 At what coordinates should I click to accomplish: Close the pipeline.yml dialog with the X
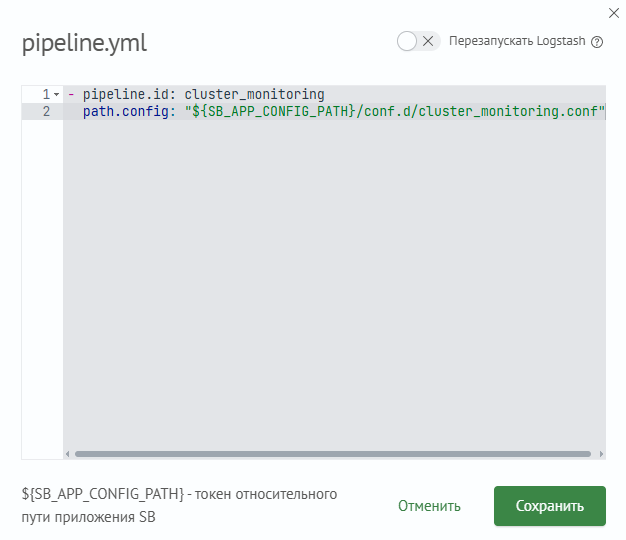point(614,13)
